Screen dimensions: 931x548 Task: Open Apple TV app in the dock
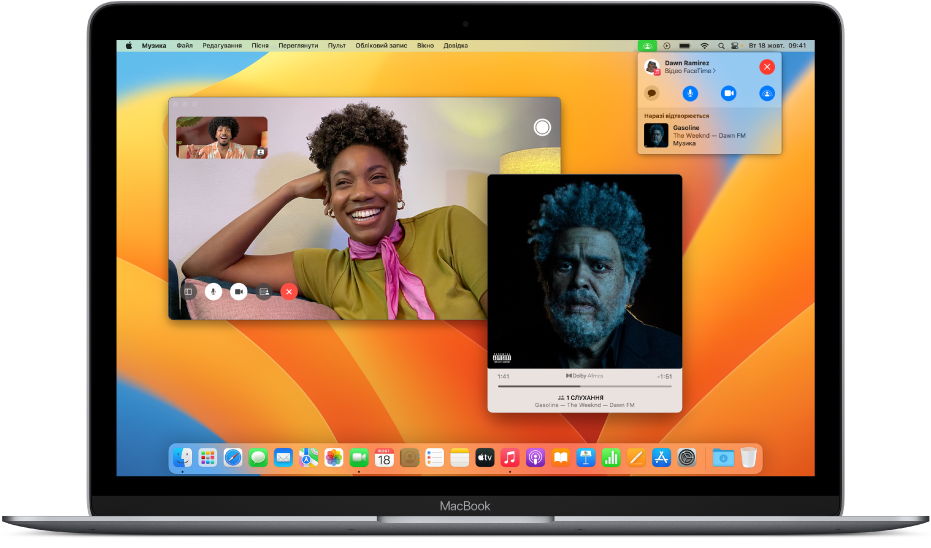[x=484, y=458]
